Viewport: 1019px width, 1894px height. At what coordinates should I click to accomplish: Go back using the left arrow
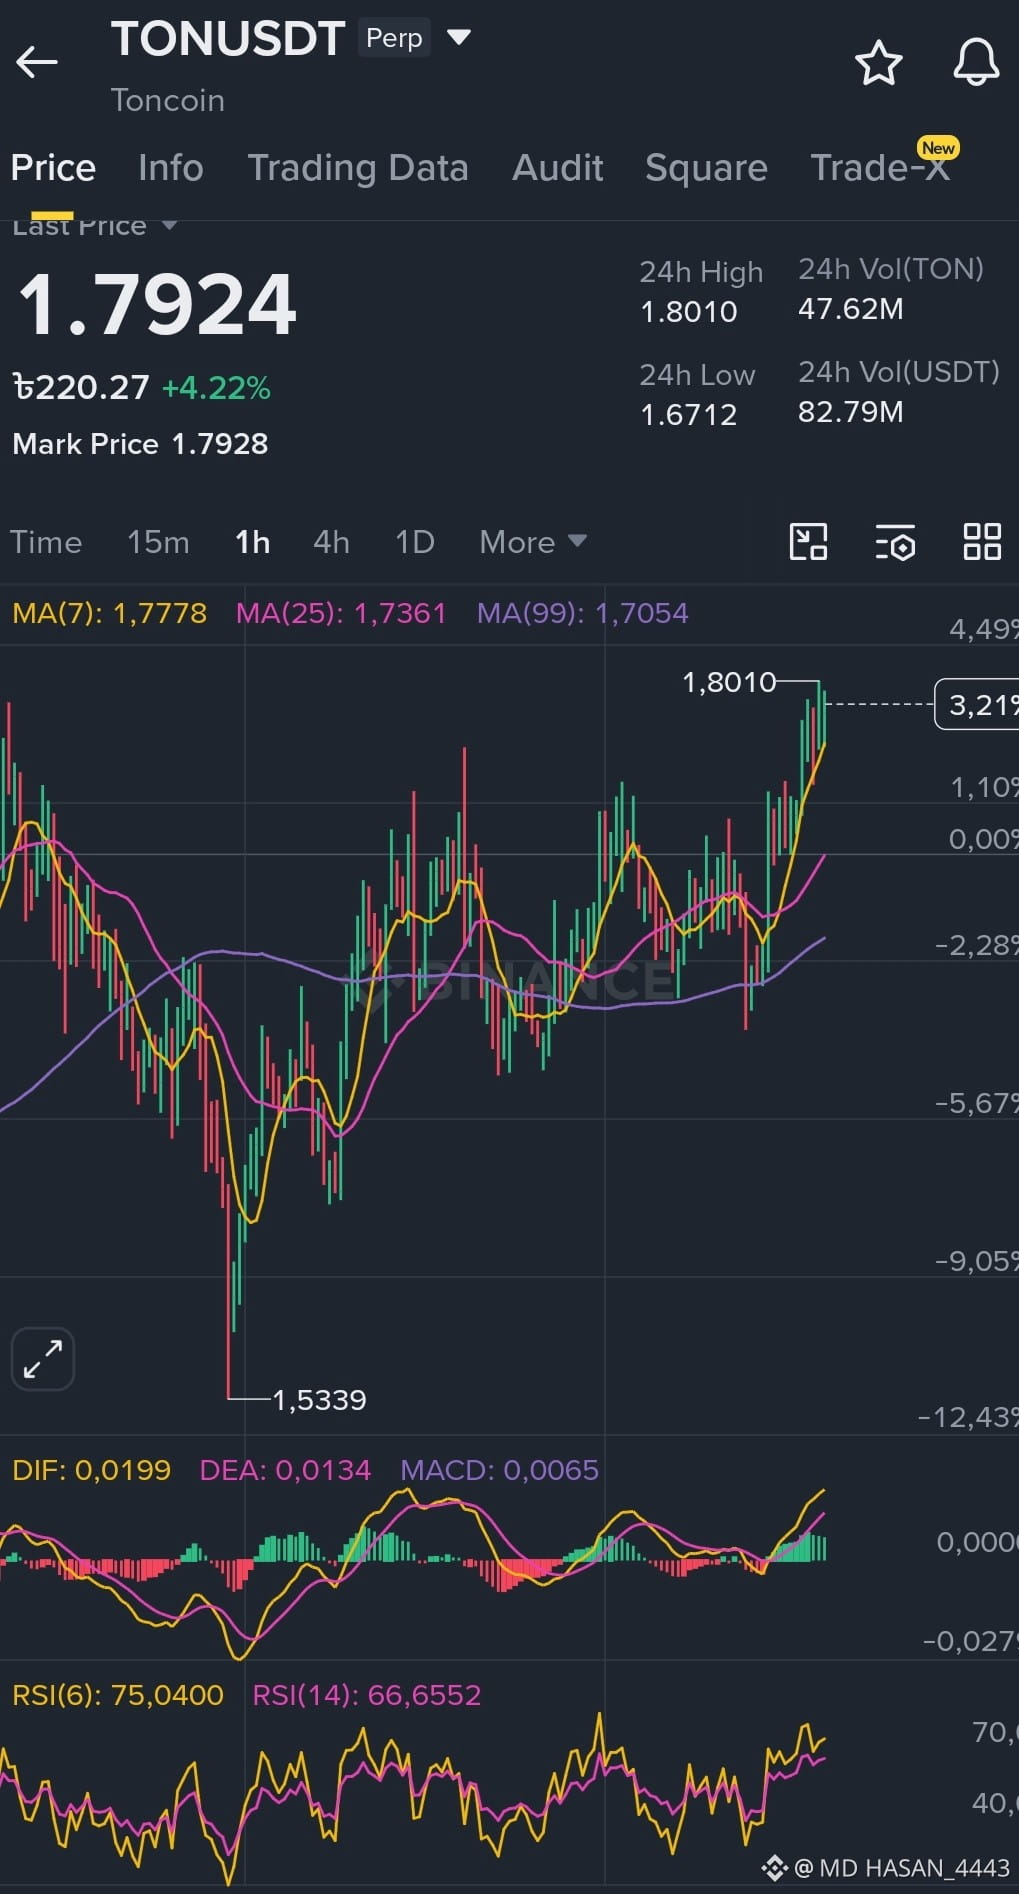tap(37, 62)
